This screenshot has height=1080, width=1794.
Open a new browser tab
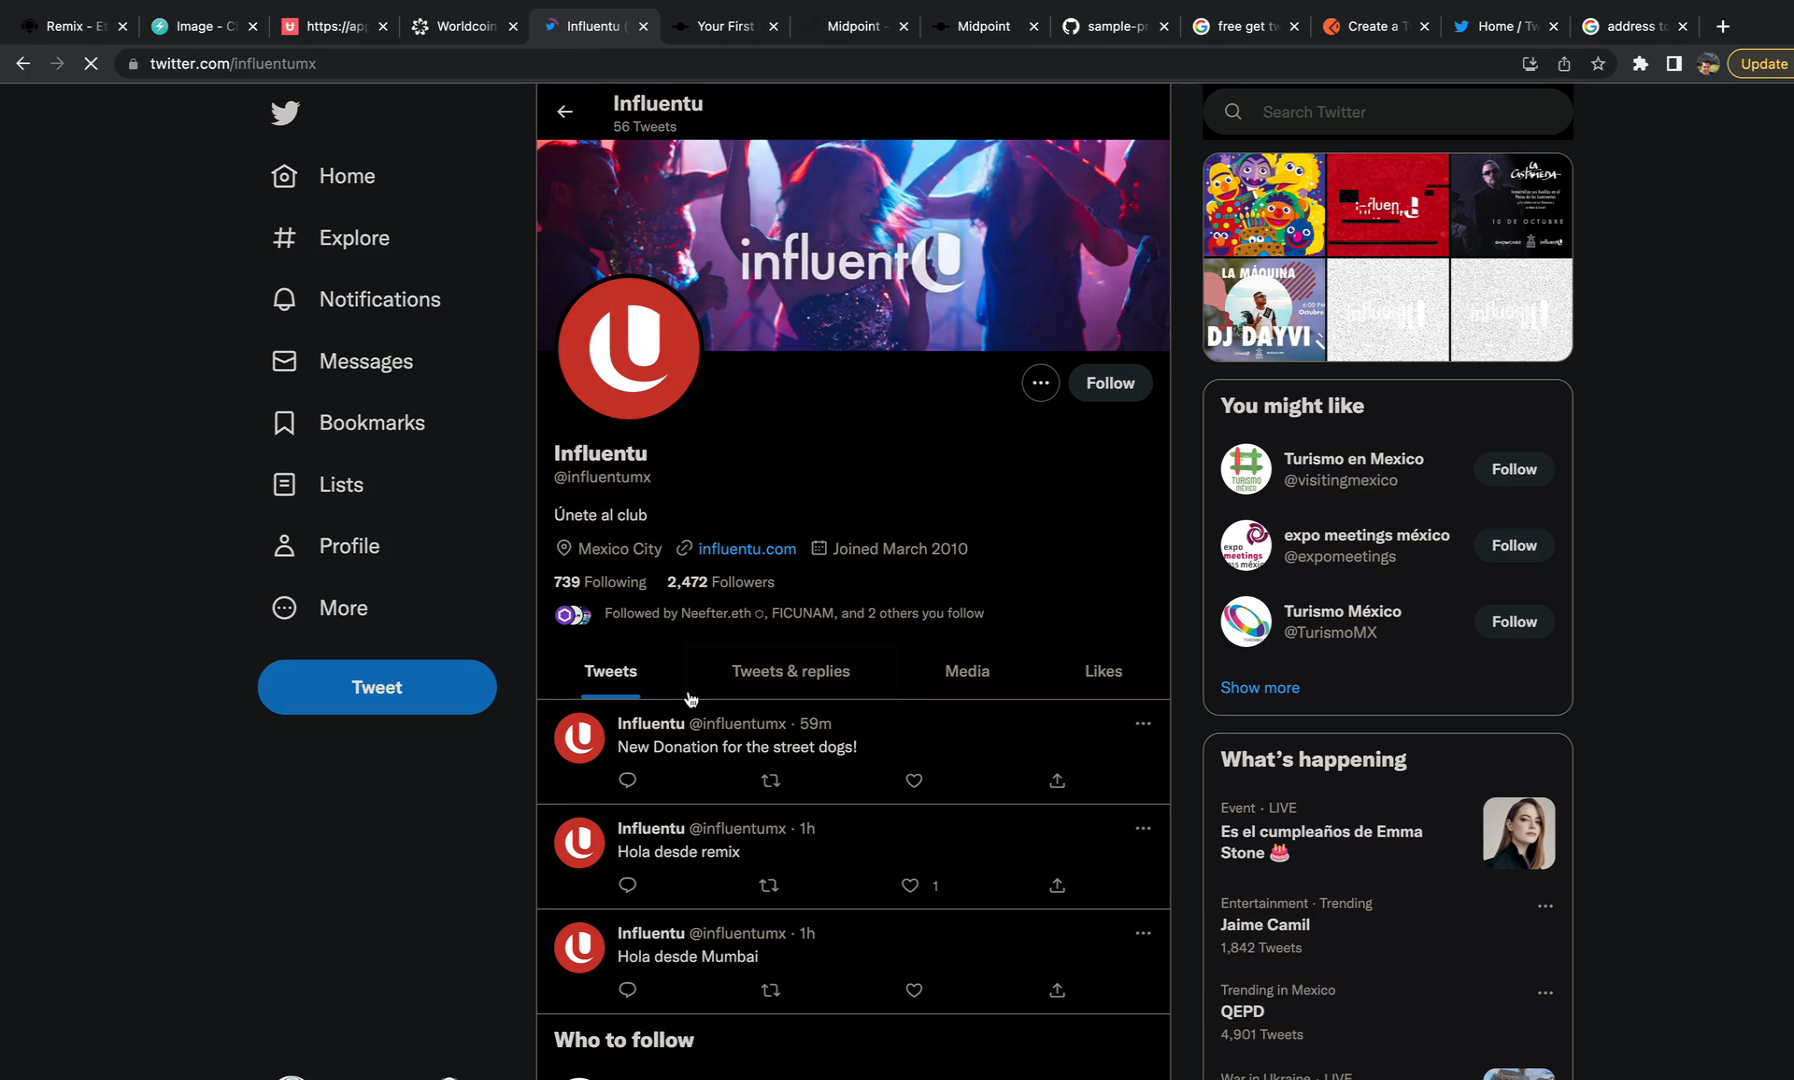point(1722,26)
